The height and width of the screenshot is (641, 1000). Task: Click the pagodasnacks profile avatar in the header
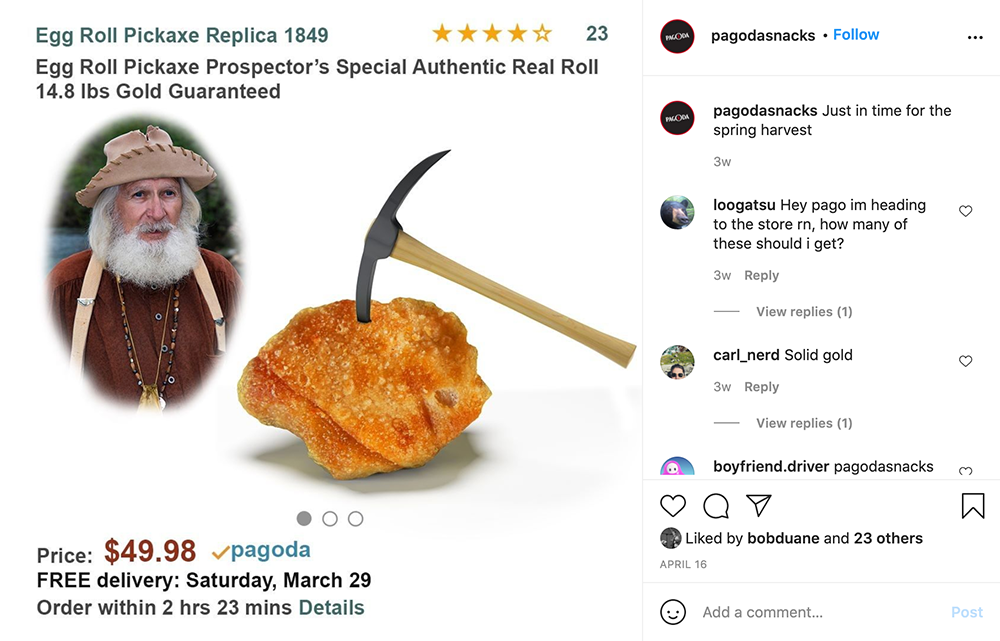677,36
